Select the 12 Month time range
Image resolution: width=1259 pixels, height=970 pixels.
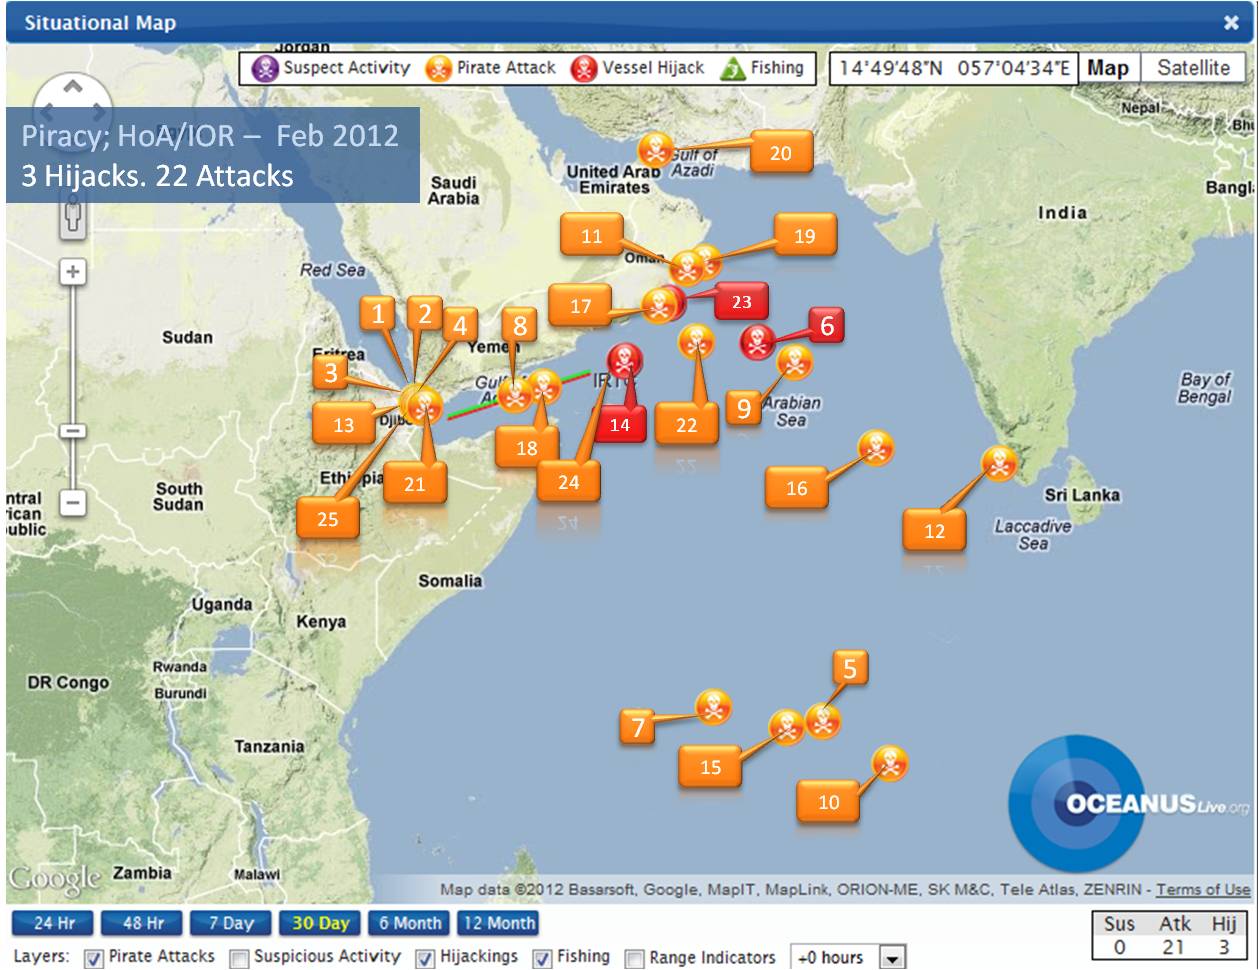[498, 923]
